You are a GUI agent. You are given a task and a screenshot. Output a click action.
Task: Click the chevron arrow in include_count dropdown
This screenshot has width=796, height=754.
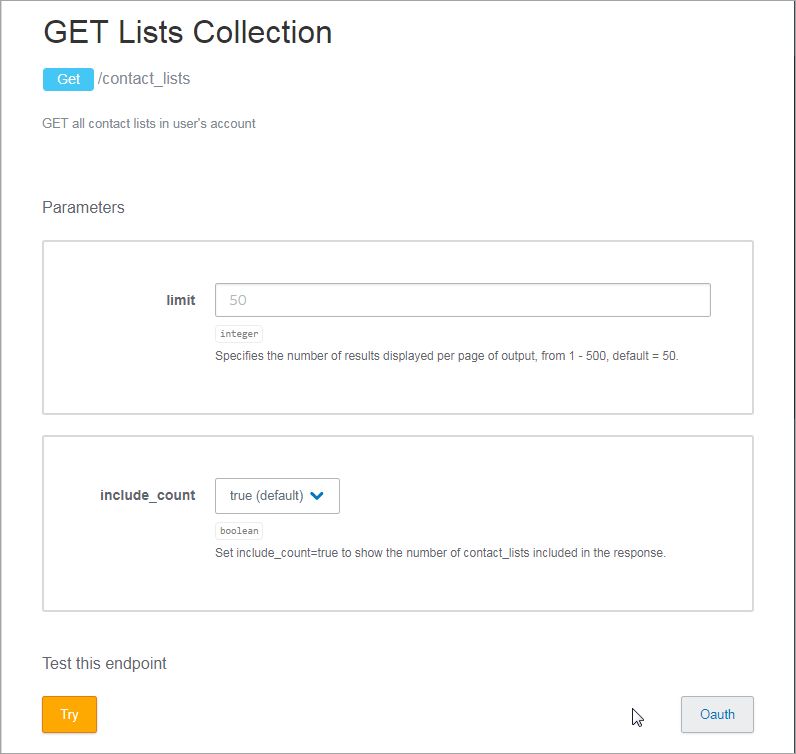coord(317,496)
